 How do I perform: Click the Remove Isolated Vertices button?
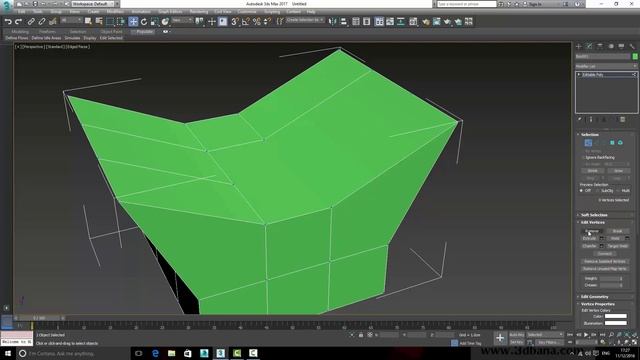pyautogui.click(x=604, y=261)
